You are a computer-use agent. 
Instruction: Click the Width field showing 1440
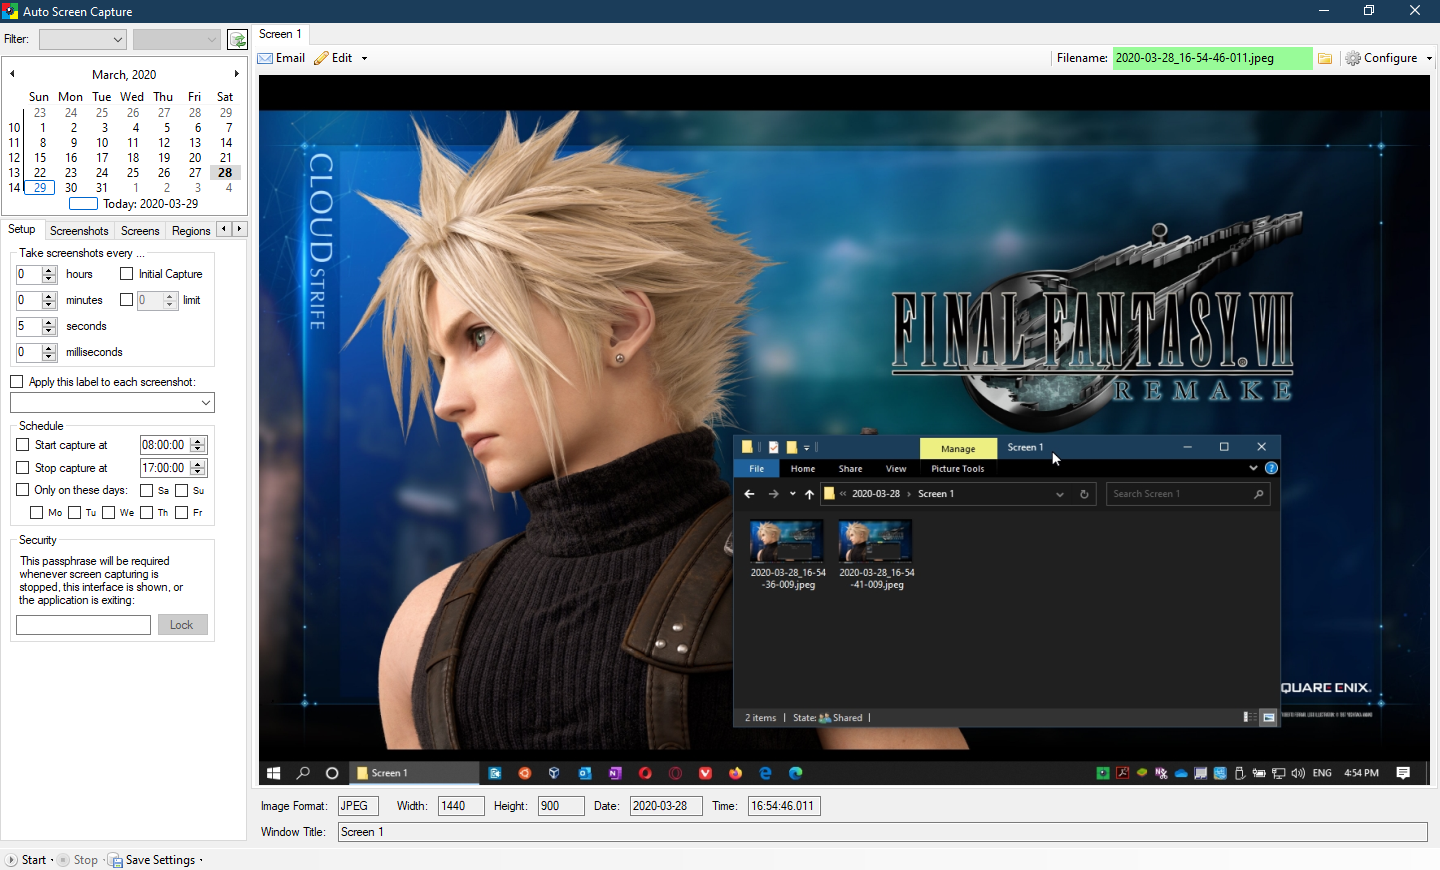461,806
